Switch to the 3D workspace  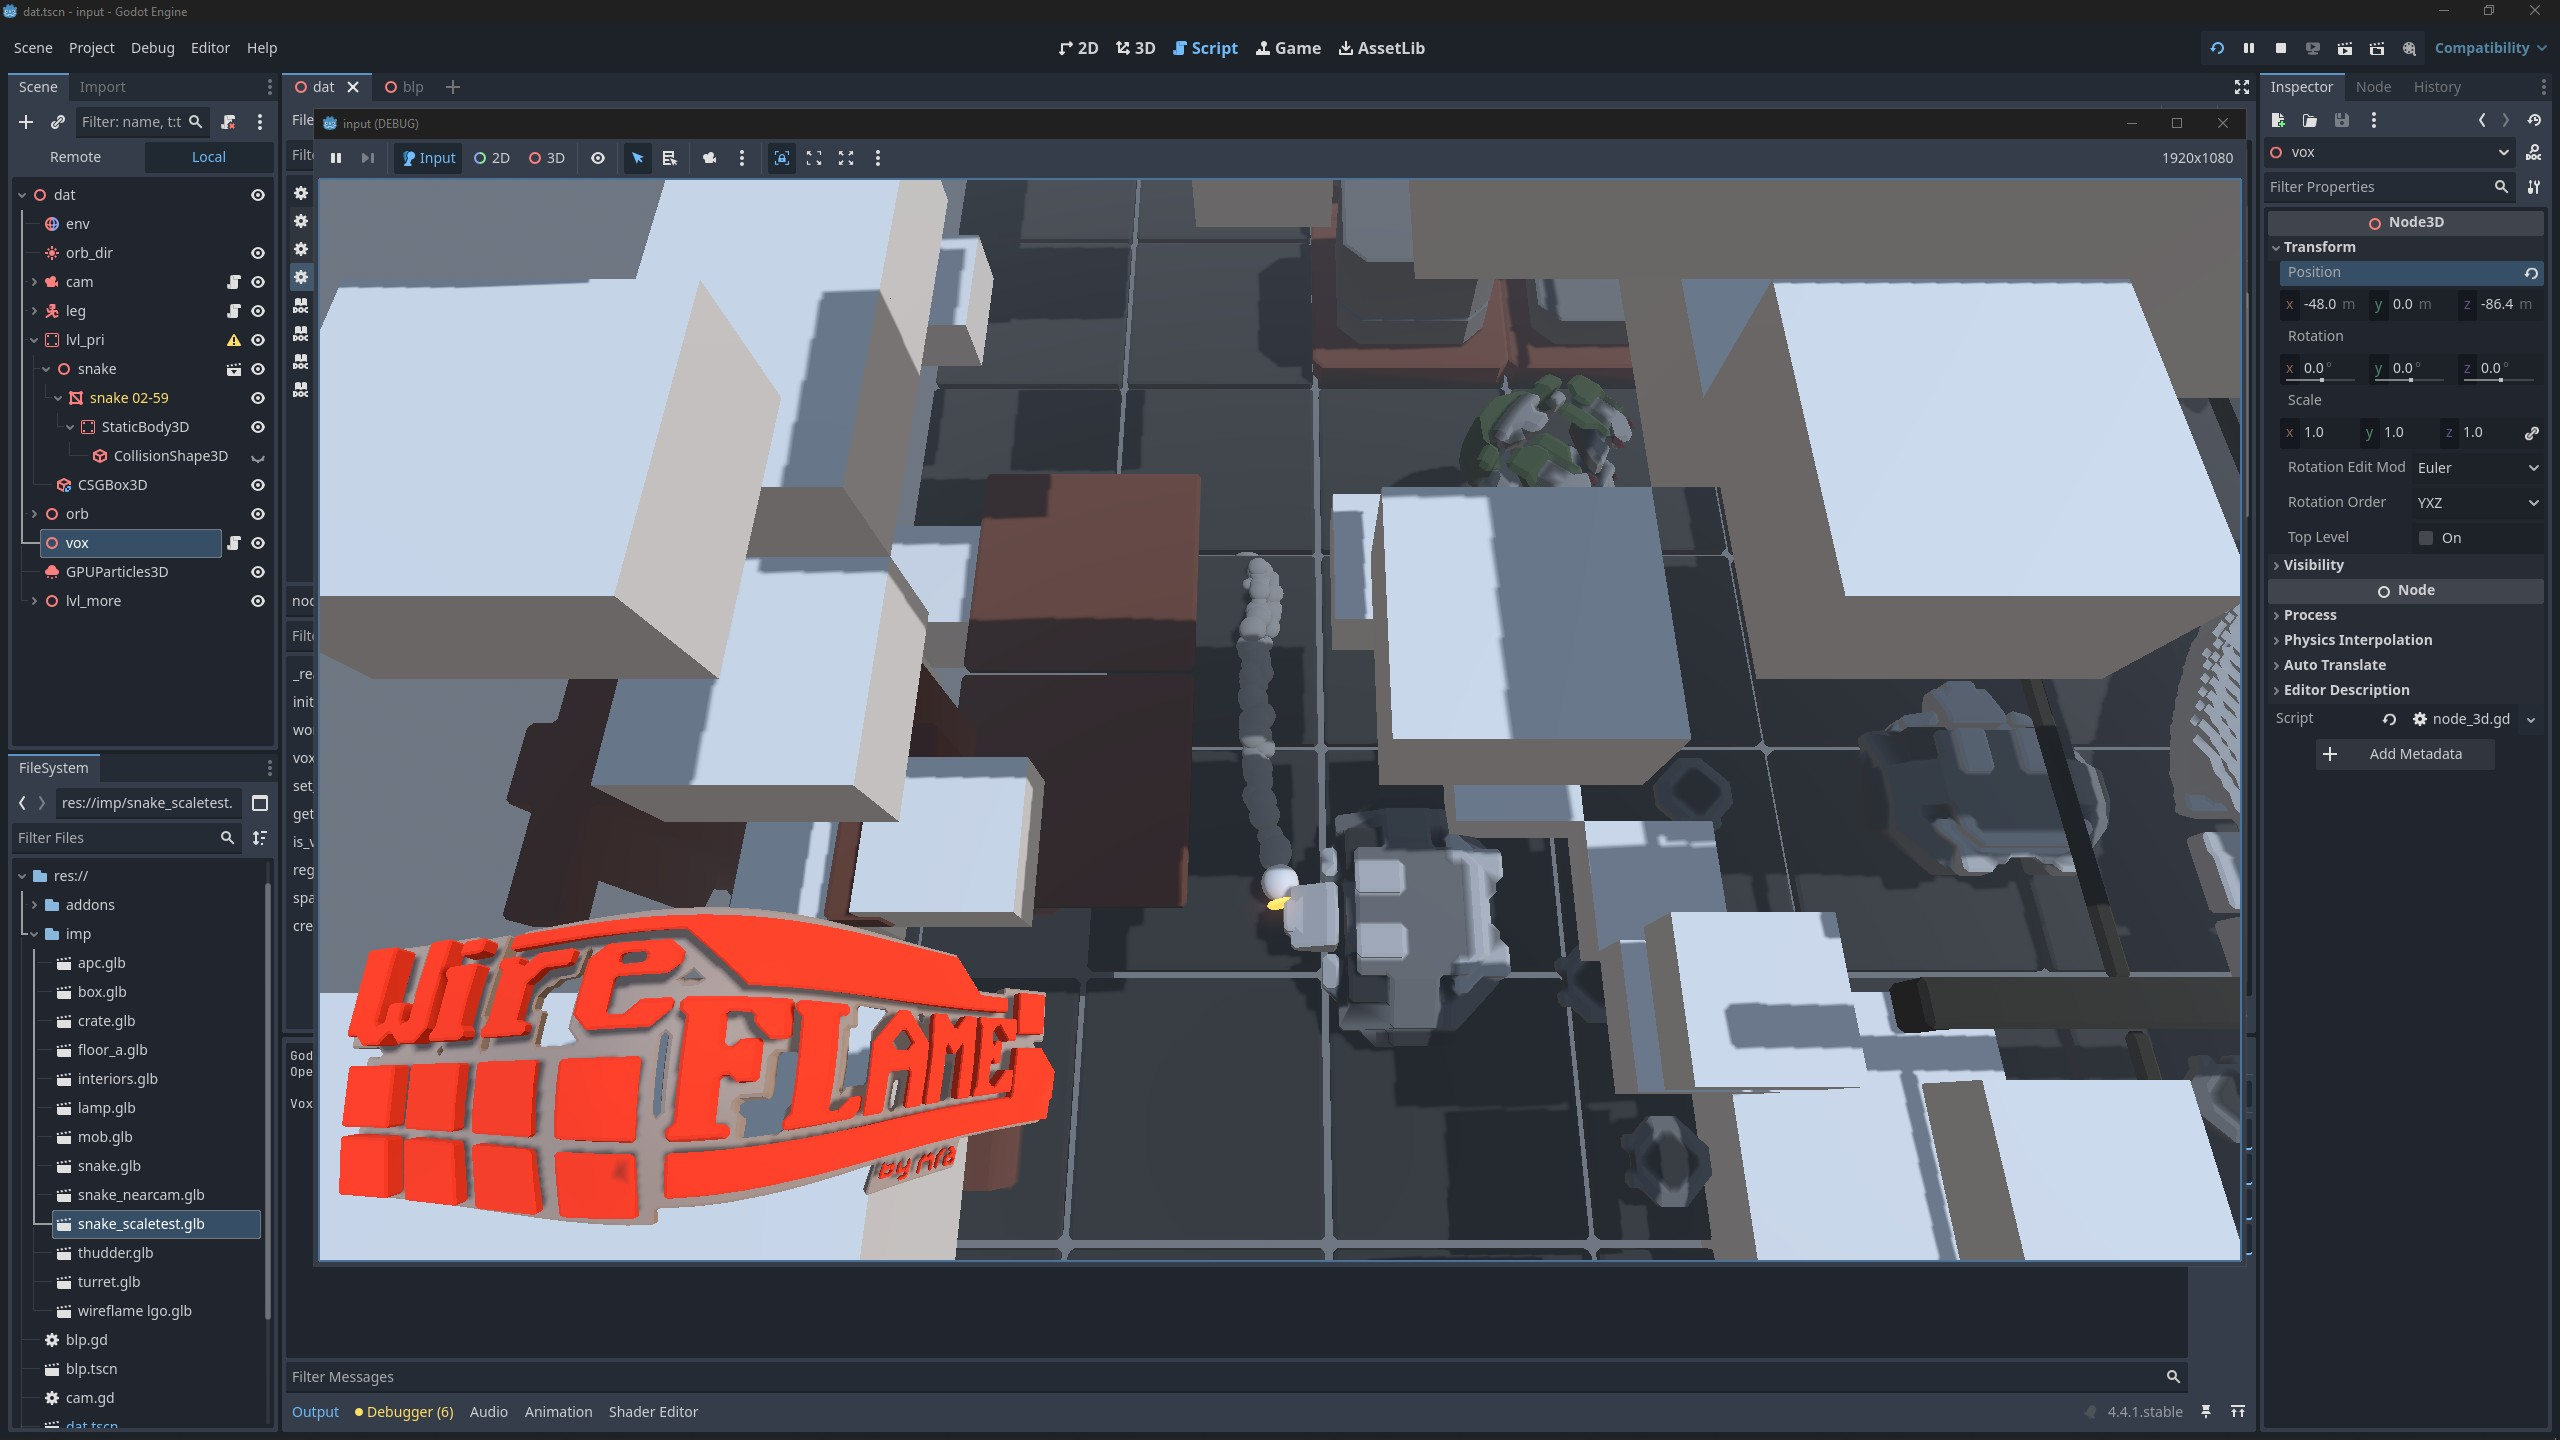tap(1136, 48)
